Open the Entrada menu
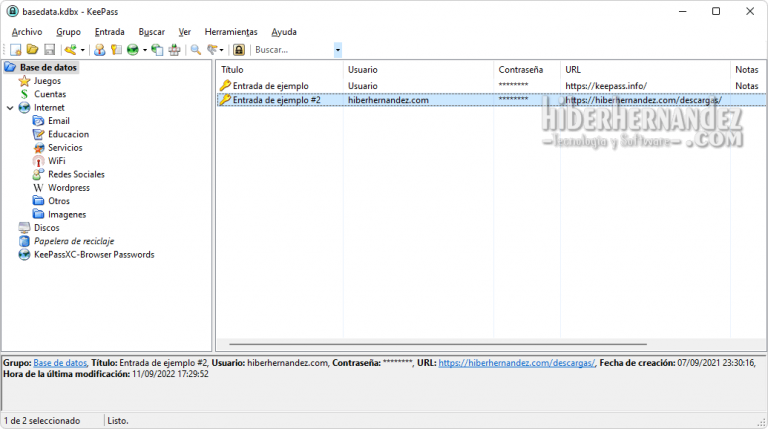This screenshot has height=429, width=768. (109, 32)
